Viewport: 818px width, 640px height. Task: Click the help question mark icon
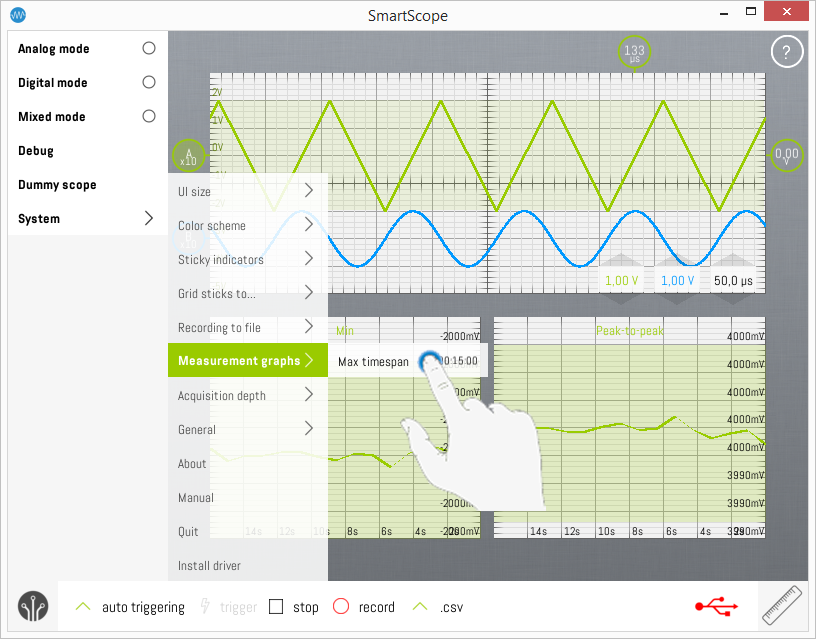tap(787, 53)
